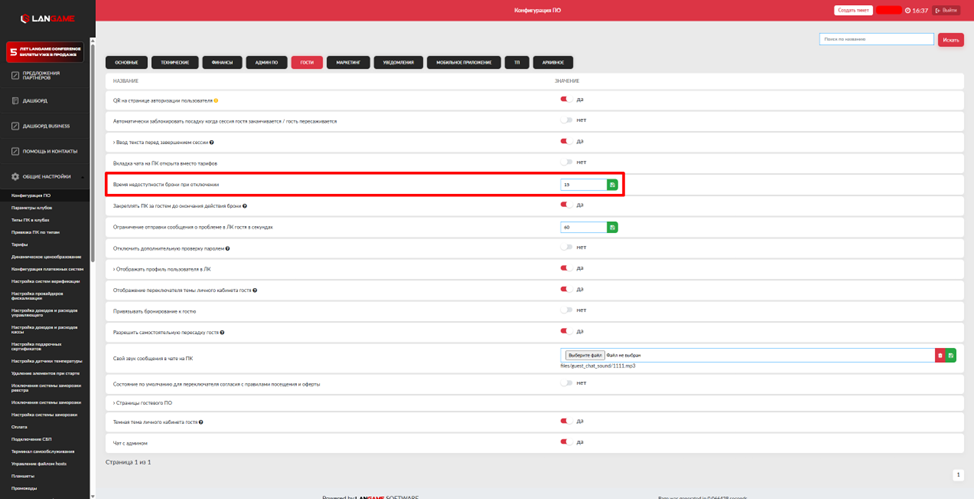Expand 'Страницы гостевого ПО' section

(x=142, y=403)
